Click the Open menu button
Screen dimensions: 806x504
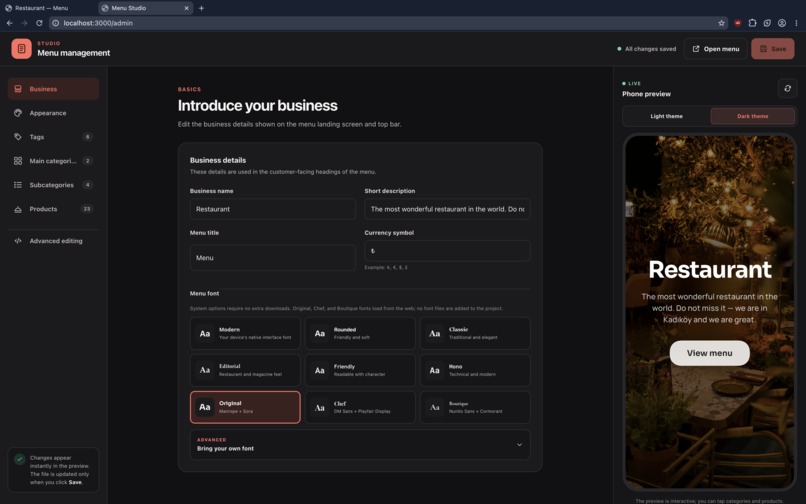[716, 49]
